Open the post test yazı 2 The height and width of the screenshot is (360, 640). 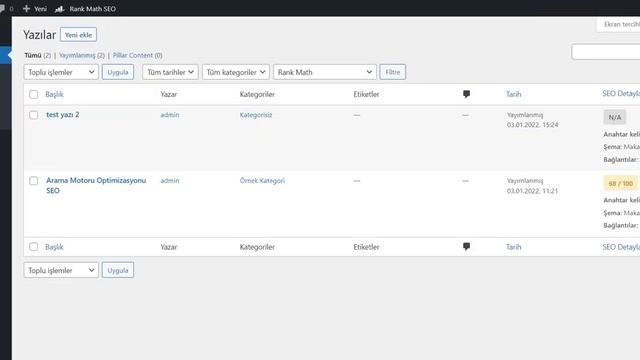pyautogui.click(x=63, y=115)
